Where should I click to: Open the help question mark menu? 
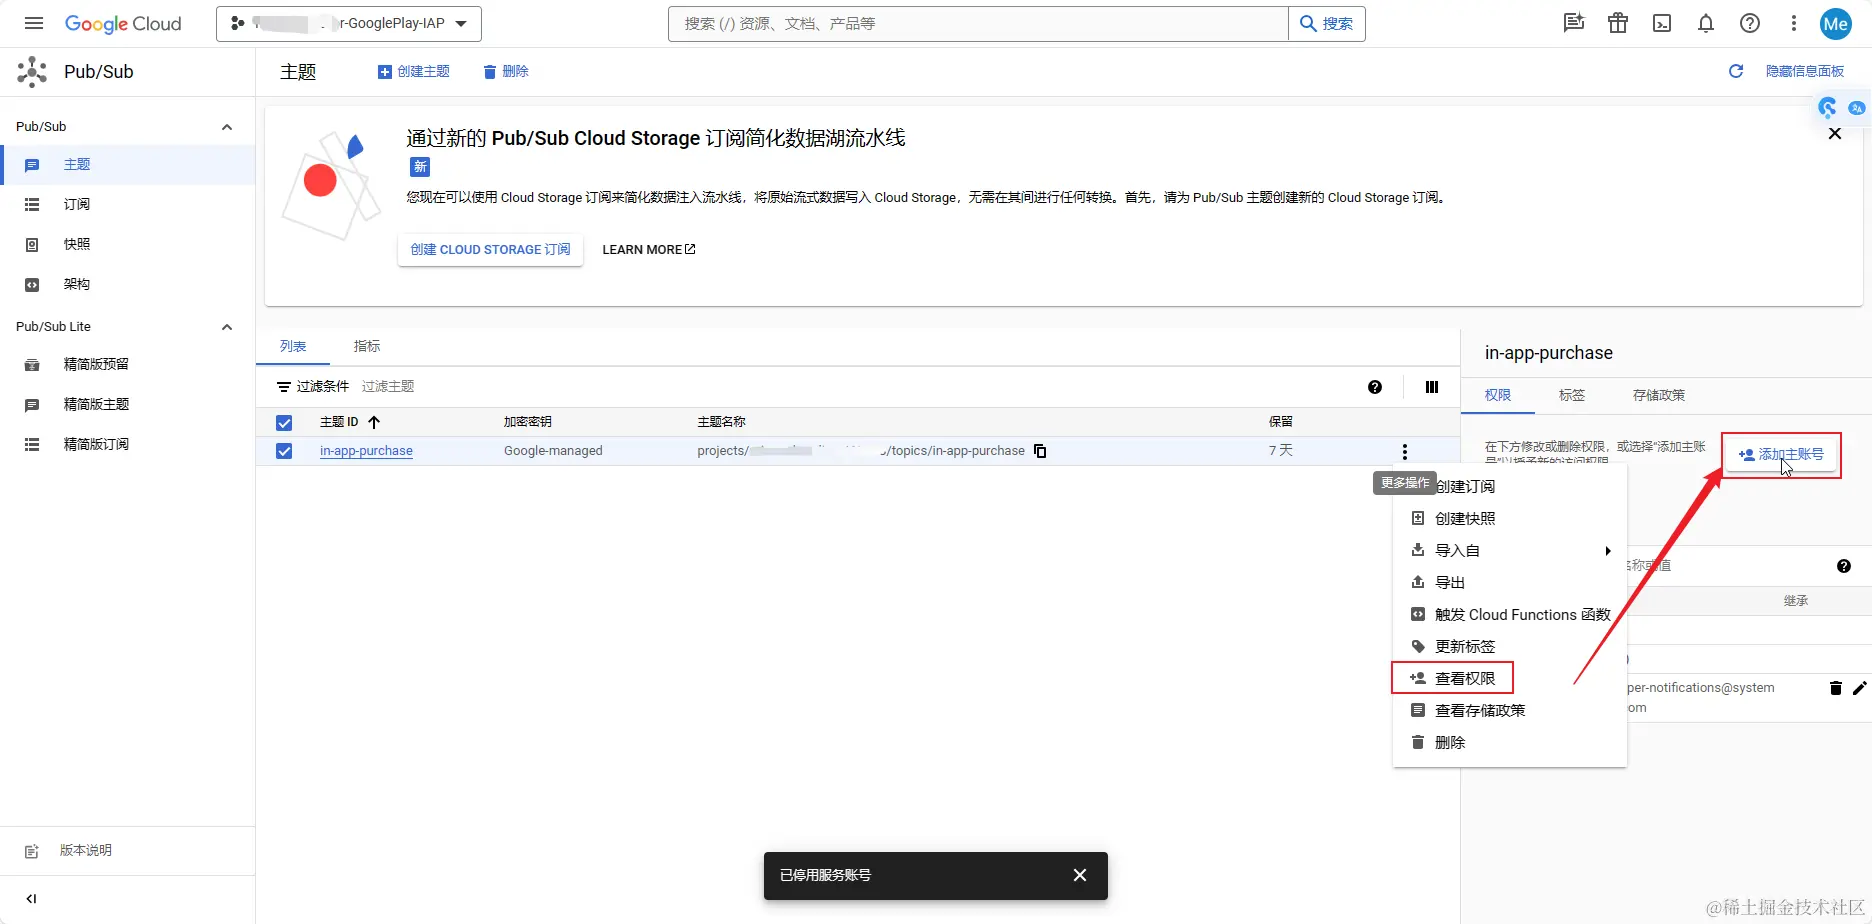(x=1750, y=23)
